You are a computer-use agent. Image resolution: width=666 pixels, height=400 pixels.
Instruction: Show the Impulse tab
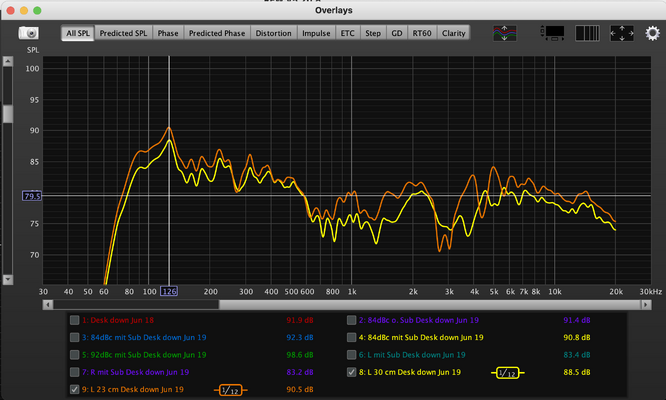pyautogui.click(x=316, y=33)
